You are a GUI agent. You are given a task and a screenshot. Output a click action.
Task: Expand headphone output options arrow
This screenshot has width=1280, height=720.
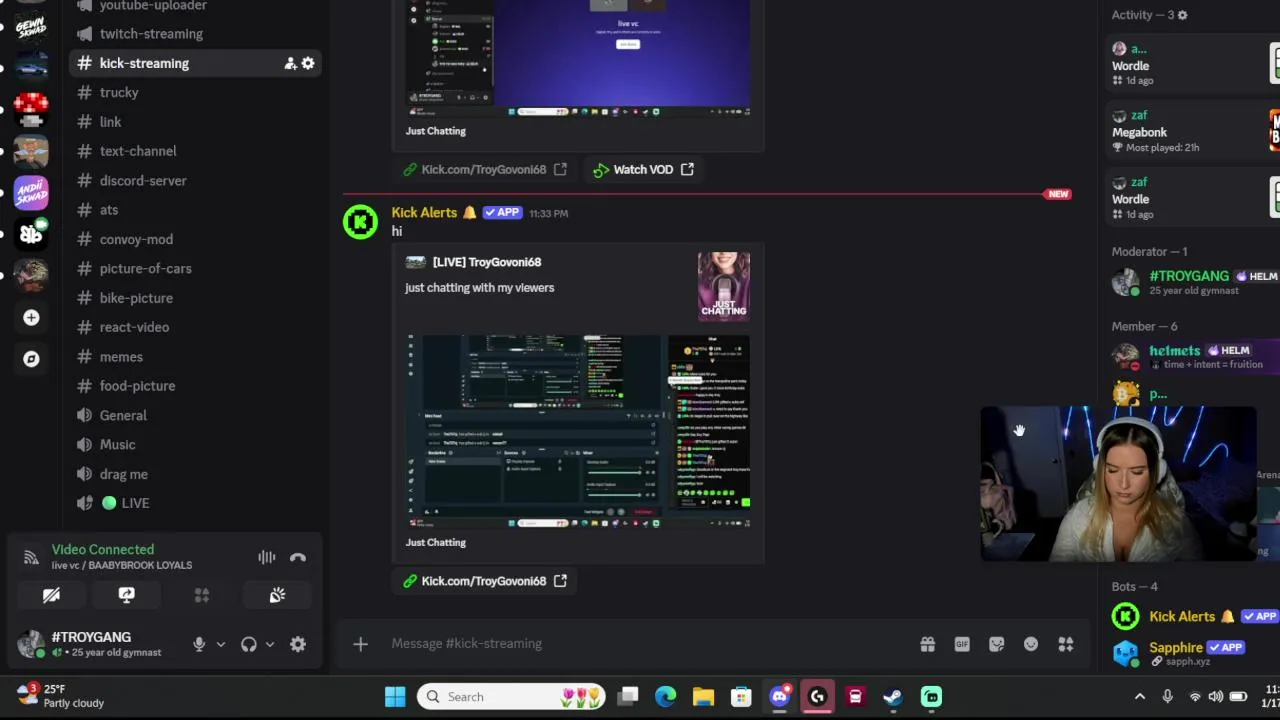[270, 645]
